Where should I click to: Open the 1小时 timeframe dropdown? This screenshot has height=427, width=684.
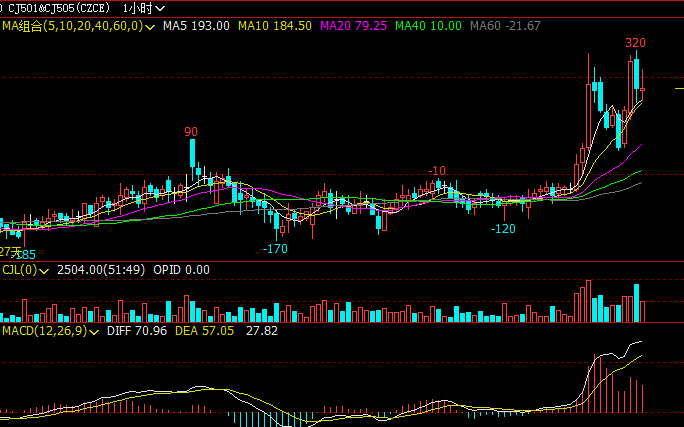pyautogui.click(x=143, y=8)
